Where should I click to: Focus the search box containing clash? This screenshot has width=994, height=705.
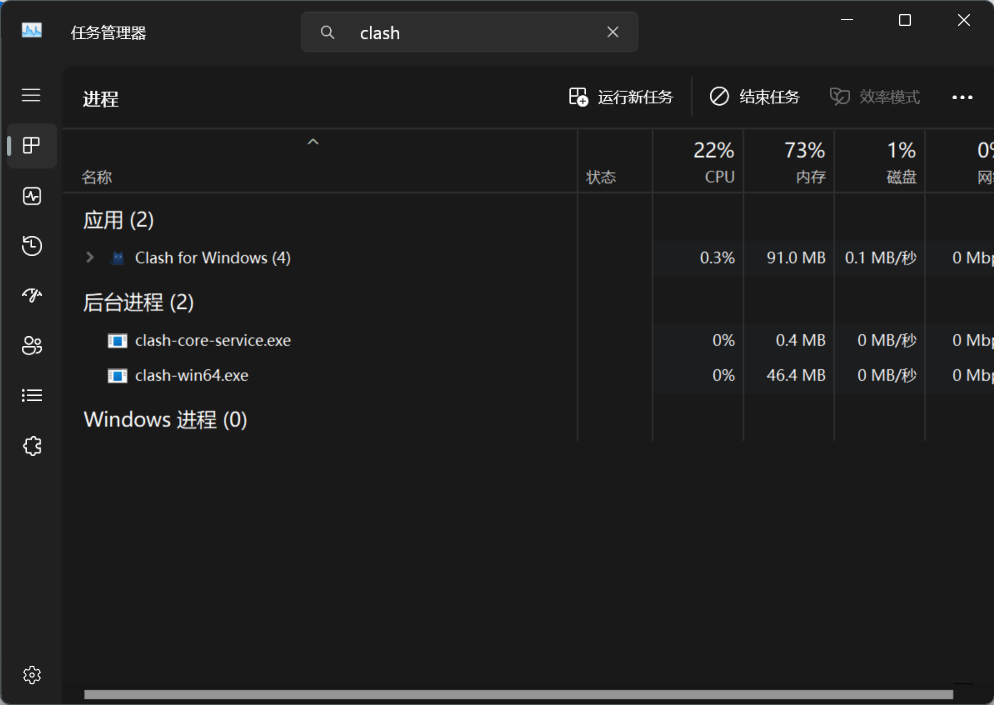(x=469, y=32)
